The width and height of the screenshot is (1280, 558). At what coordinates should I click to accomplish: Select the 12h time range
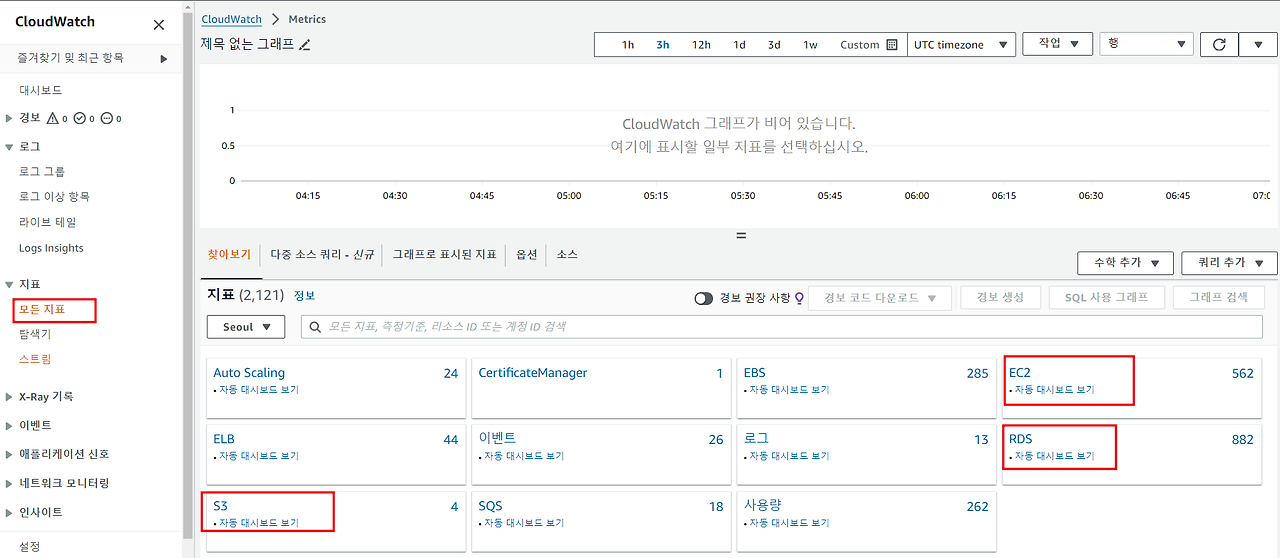point(701,45)
